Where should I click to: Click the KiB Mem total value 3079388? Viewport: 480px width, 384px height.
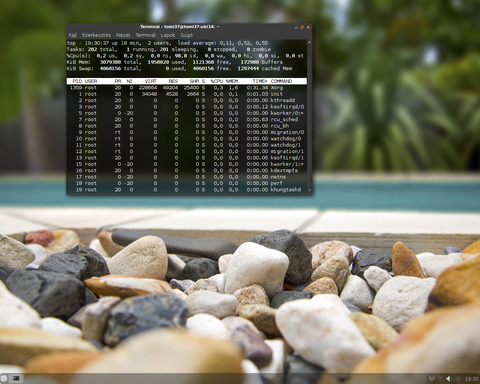pyautogui.click(x=110, y=62)
